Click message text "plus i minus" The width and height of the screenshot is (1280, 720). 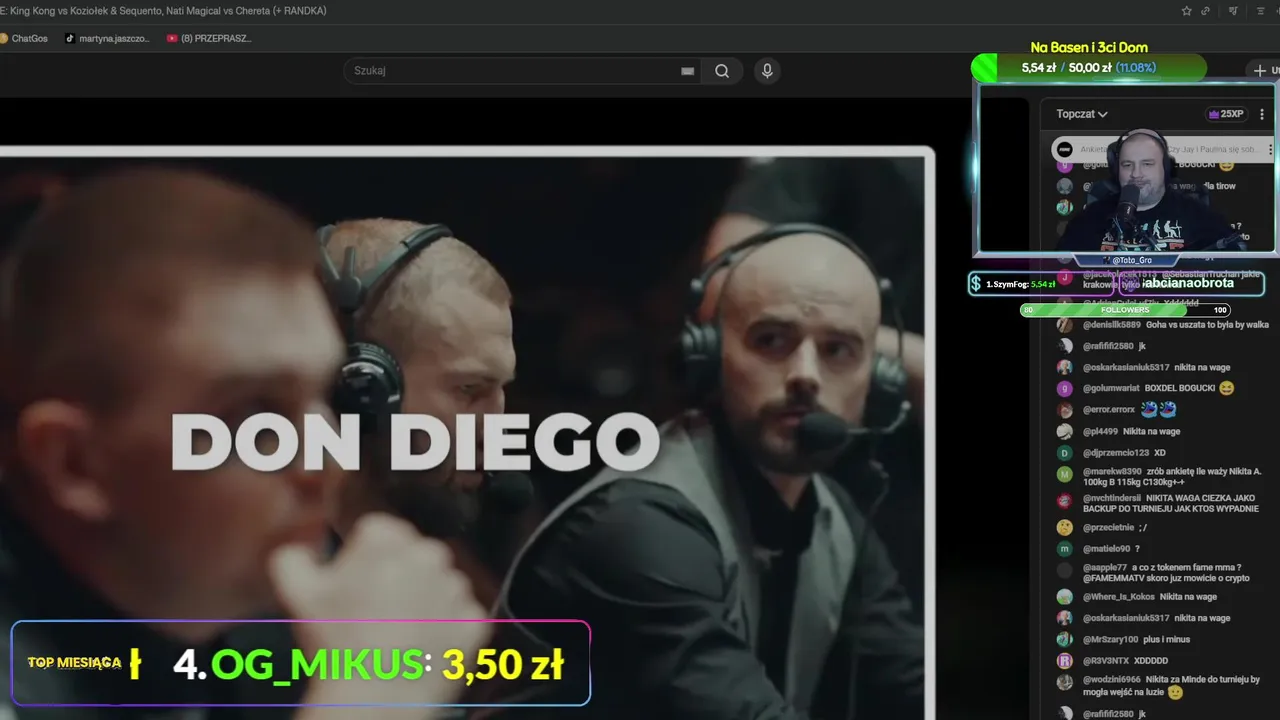point(1167,639)
